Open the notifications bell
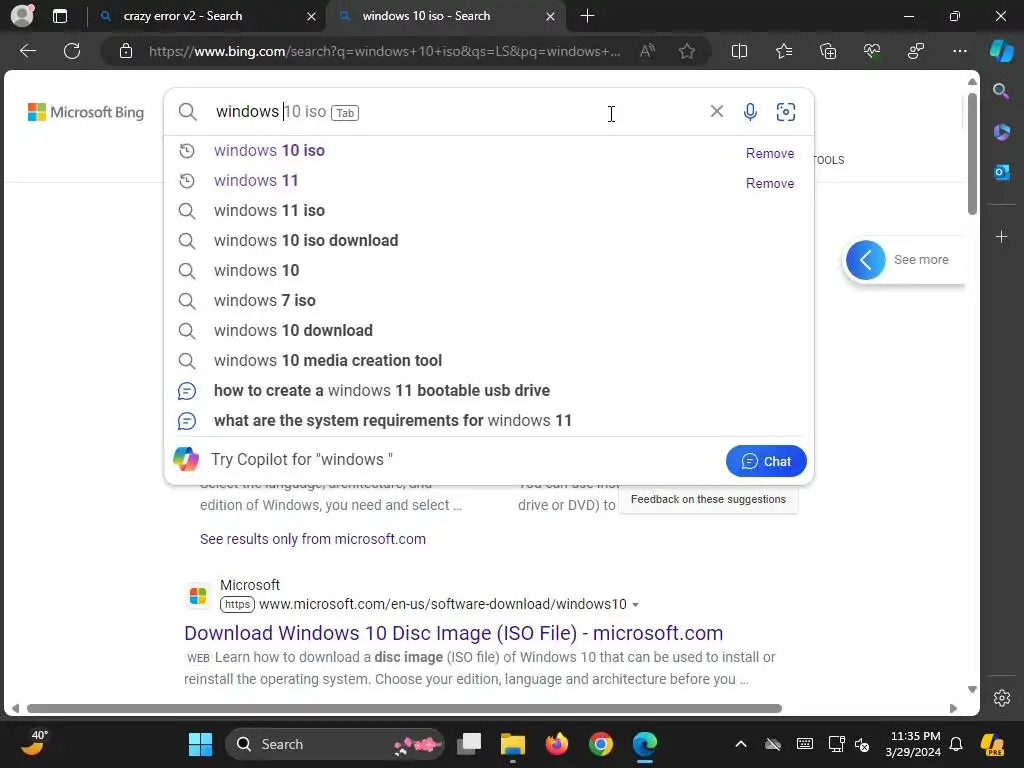This screenshot has width=1024, height=768. (x=956, y=744)
